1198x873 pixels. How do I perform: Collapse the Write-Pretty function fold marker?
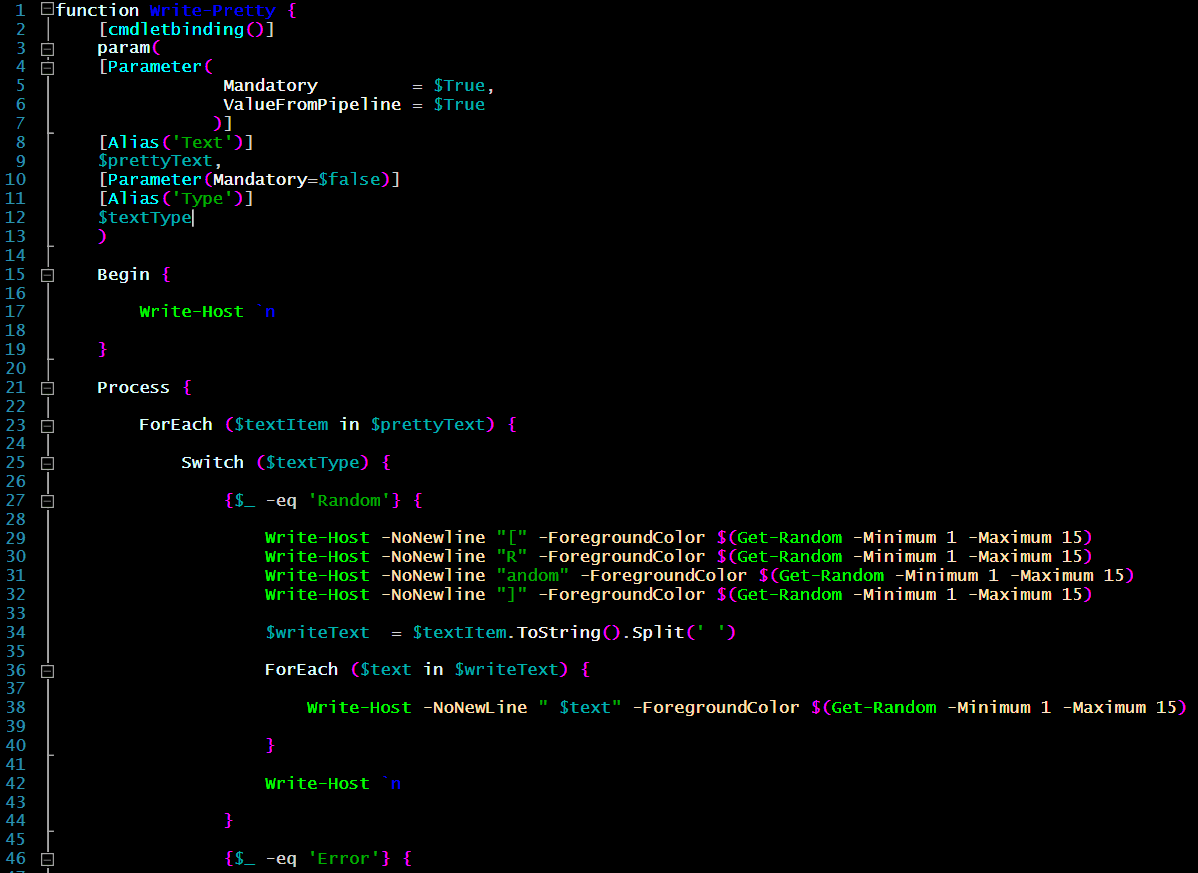click(46, 10)
